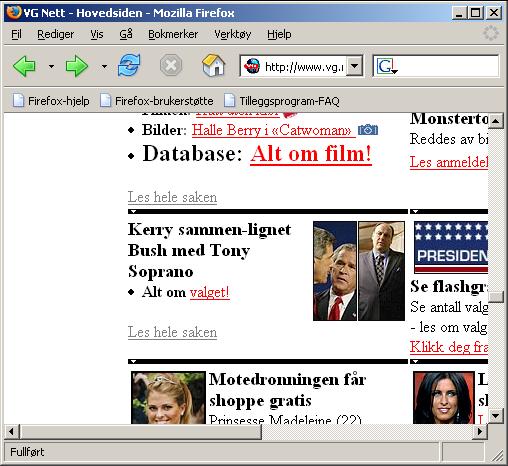The height and width of the screenshot is (466, 508).
Task: Click the Tilleggsprogram-FAQ bookmark page icon
Action: pyautogui.click(x=229, y=100)
